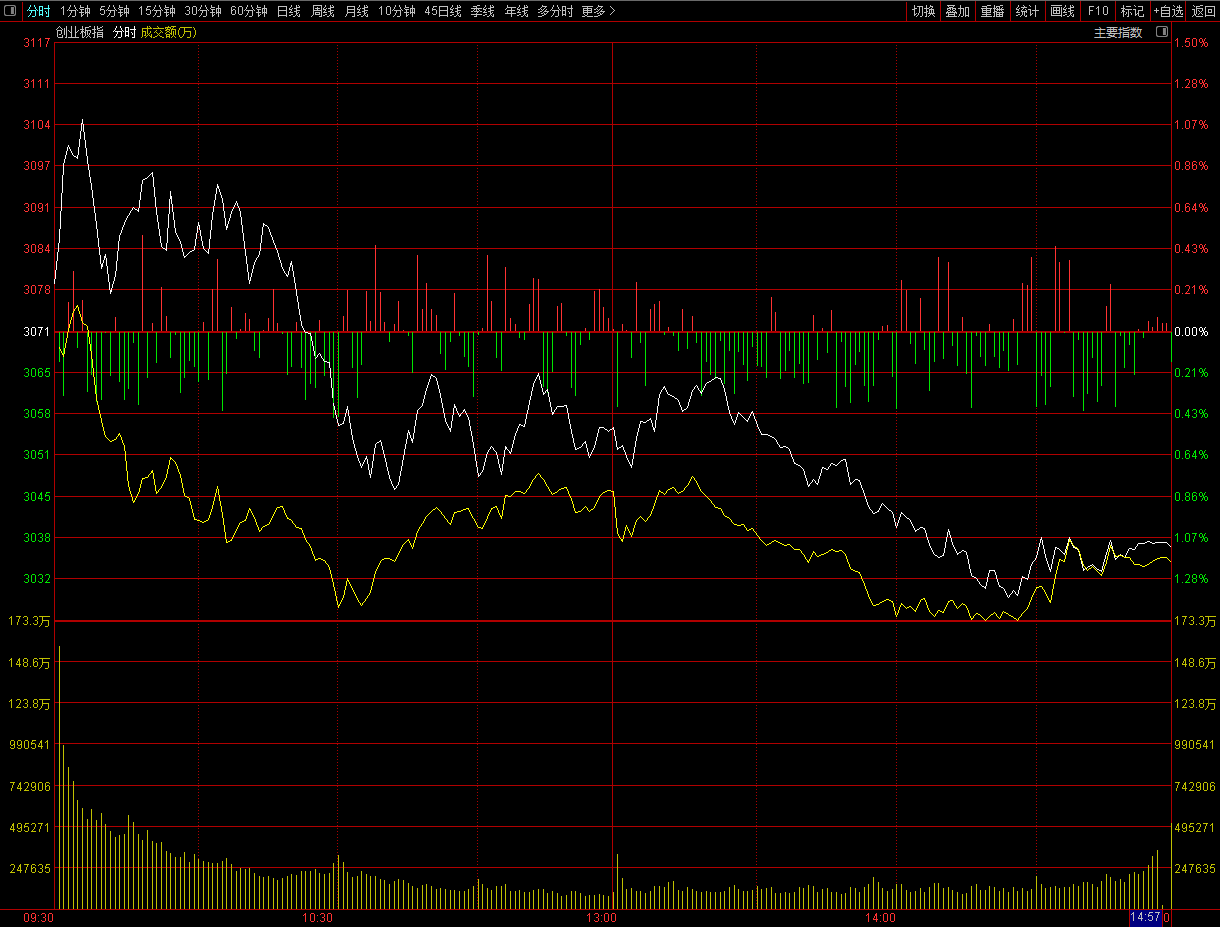Click the 成交额(万) indicator label

pos(169,32)
